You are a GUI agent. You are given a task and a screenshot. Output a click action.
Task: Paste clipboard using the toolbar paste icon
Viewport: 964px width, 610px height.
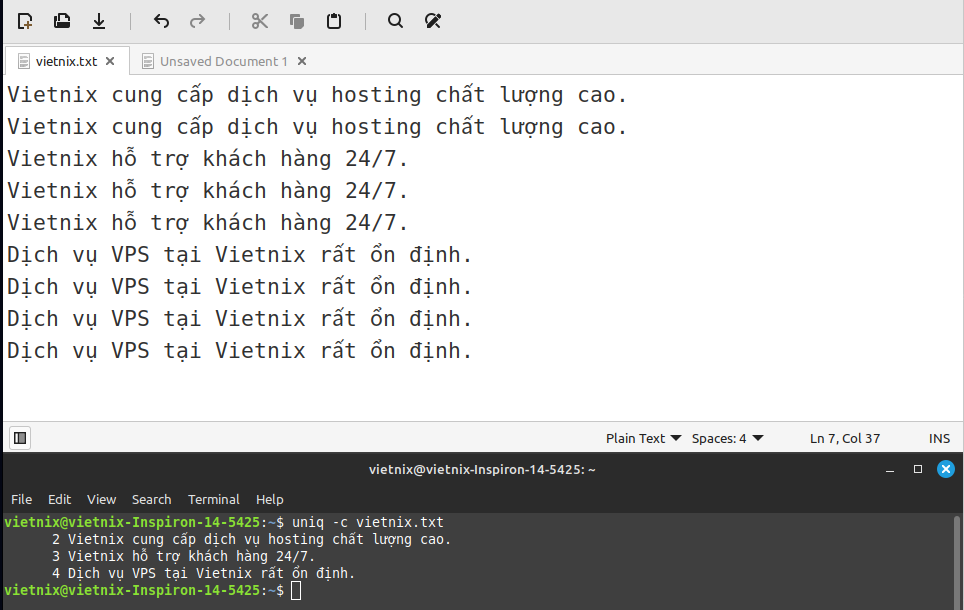click(x=334, y=21)
